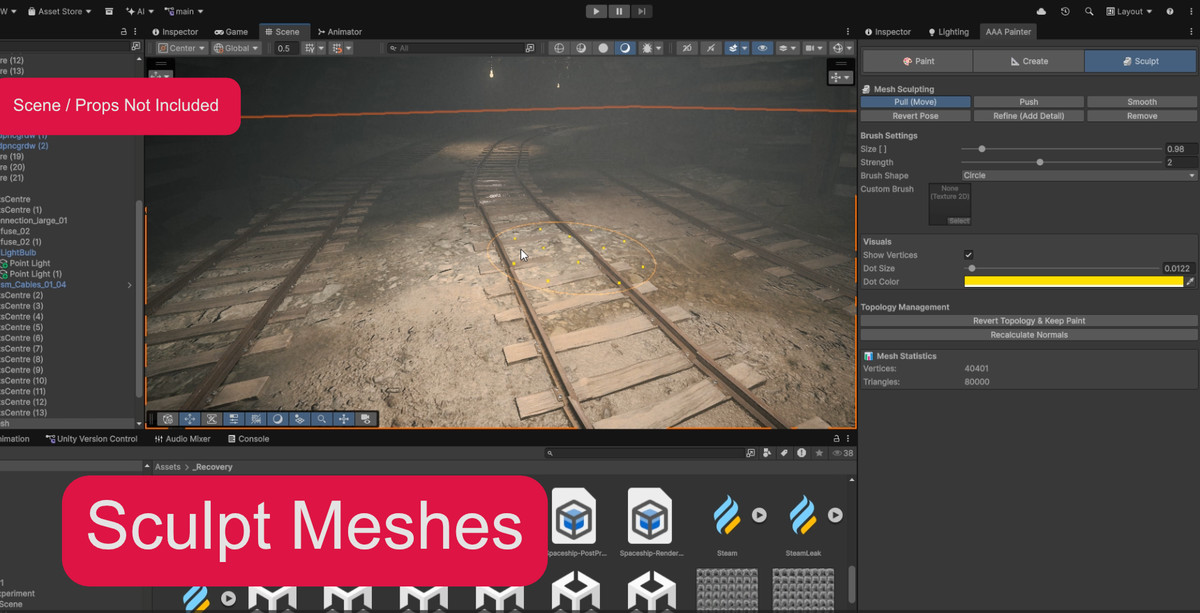This screenshot has height=613, width=1200.
Task: Open the Global orientation dropdown
Action: 236,47
